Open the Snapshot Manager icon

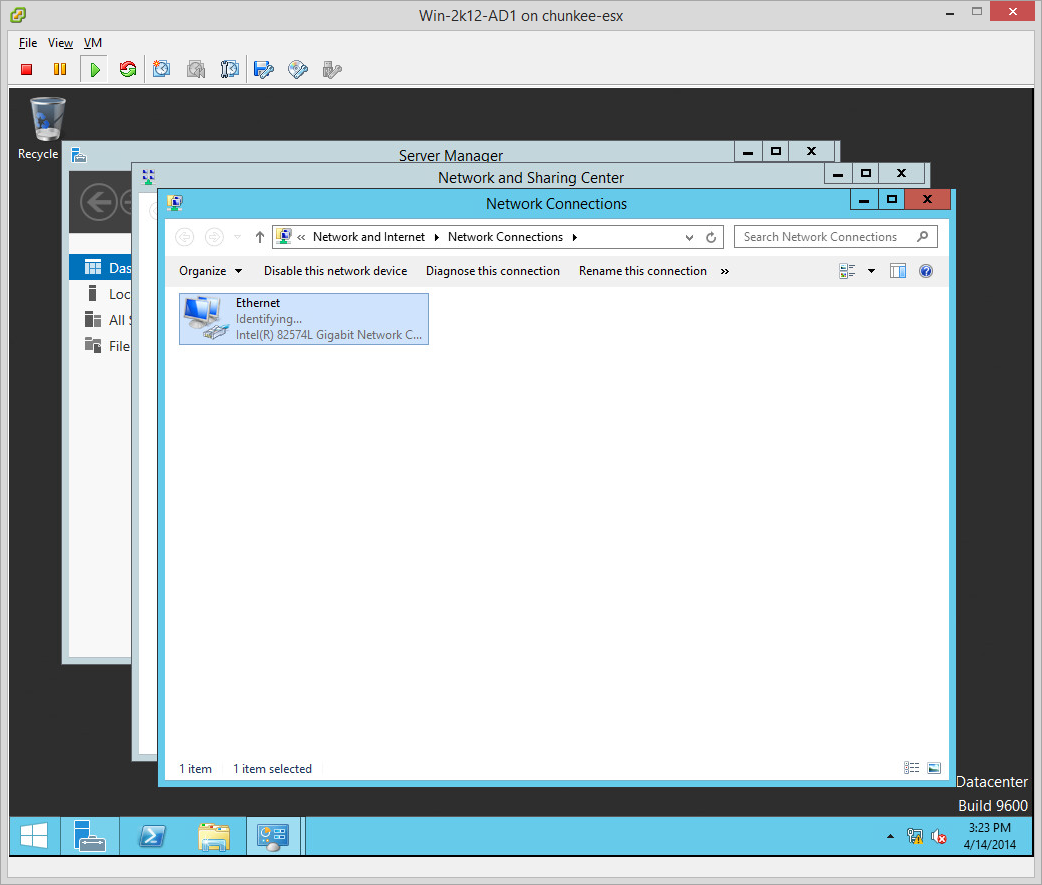pos(229,69)
